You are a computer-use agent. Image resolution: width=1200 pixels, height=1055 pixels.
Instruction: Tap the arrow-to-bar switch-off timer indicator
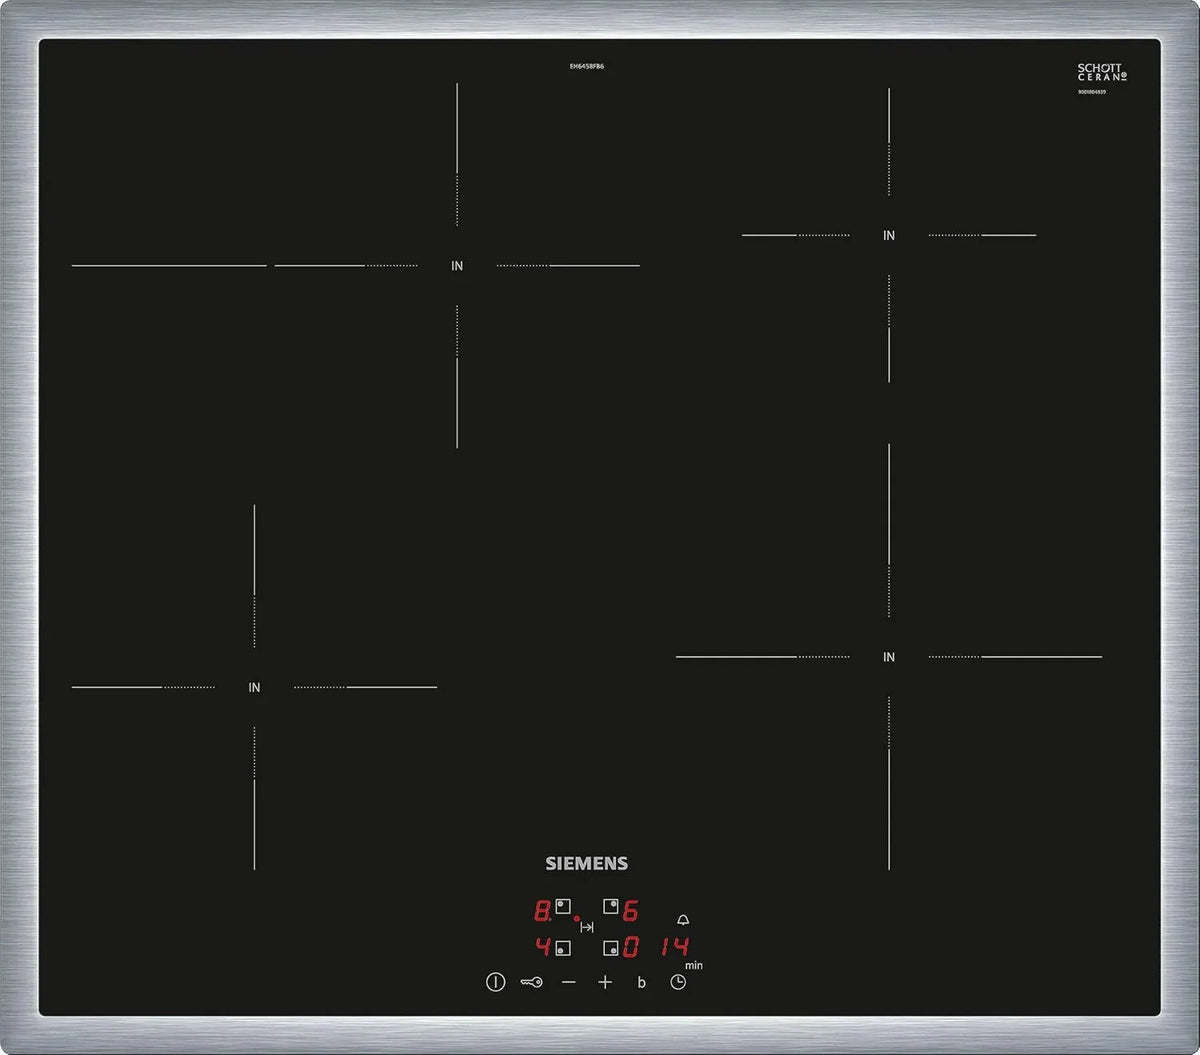coord(587,927)
